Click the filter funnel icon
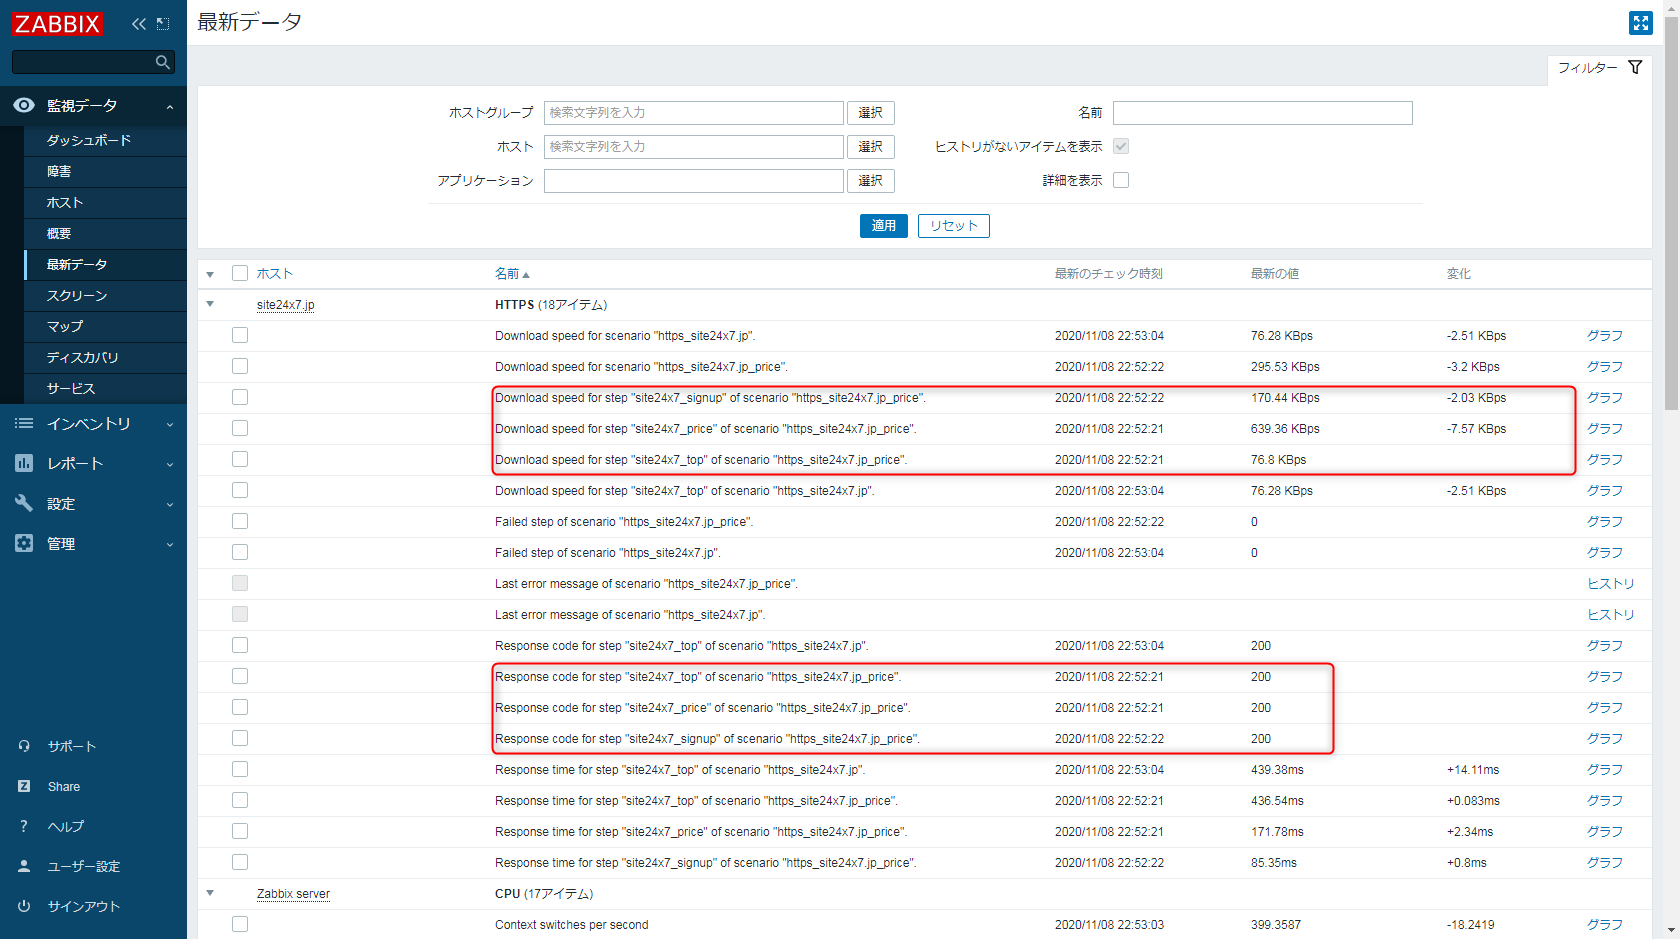1680x939 pixels. [1635, 67]
